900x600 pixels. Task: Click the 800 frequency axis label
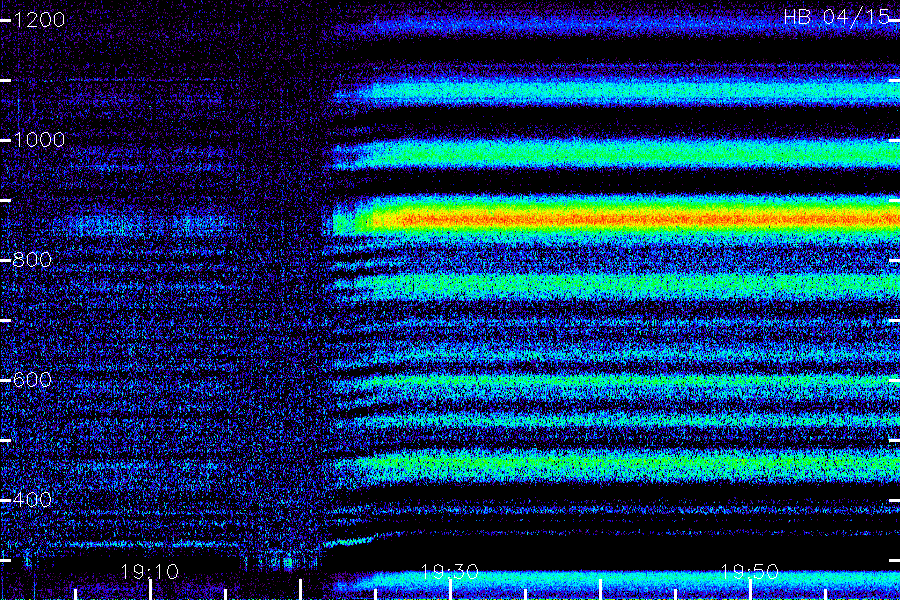click(32, 260)
